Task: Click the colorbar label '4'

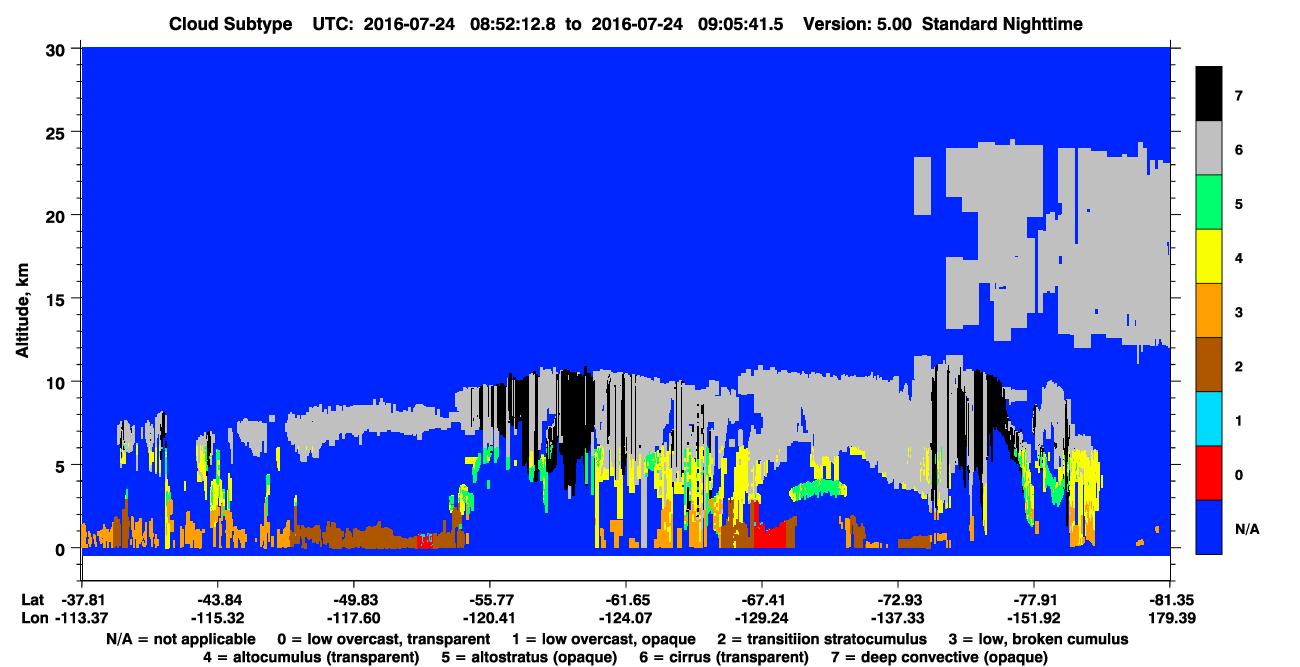Action: click(1239, 258)
